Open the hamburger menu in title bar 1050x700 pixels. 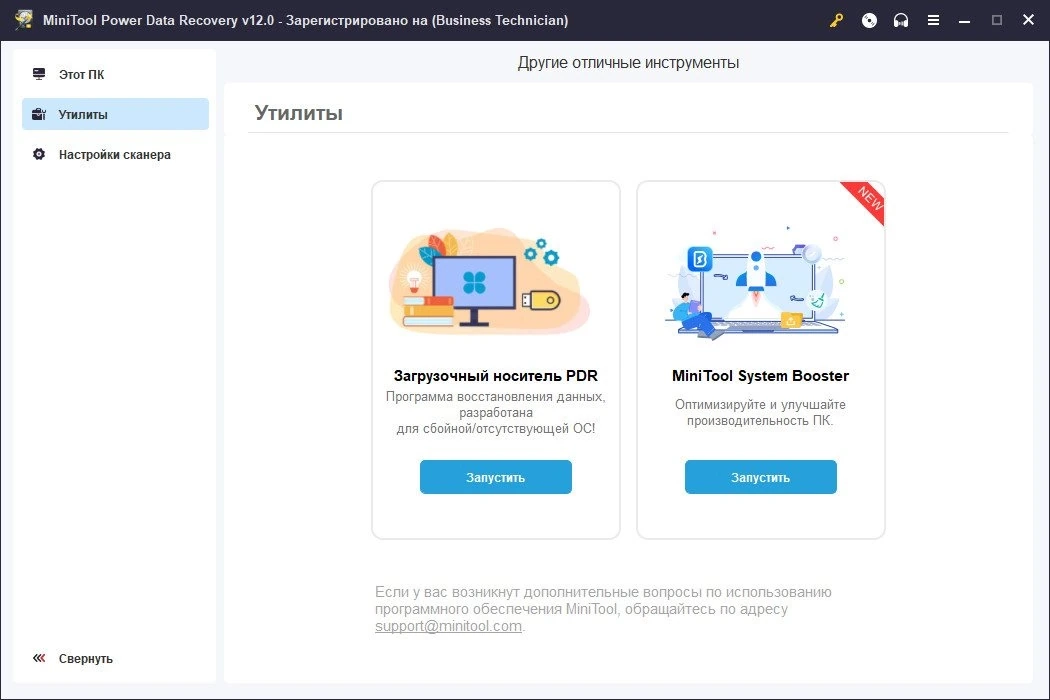point(933,20)
